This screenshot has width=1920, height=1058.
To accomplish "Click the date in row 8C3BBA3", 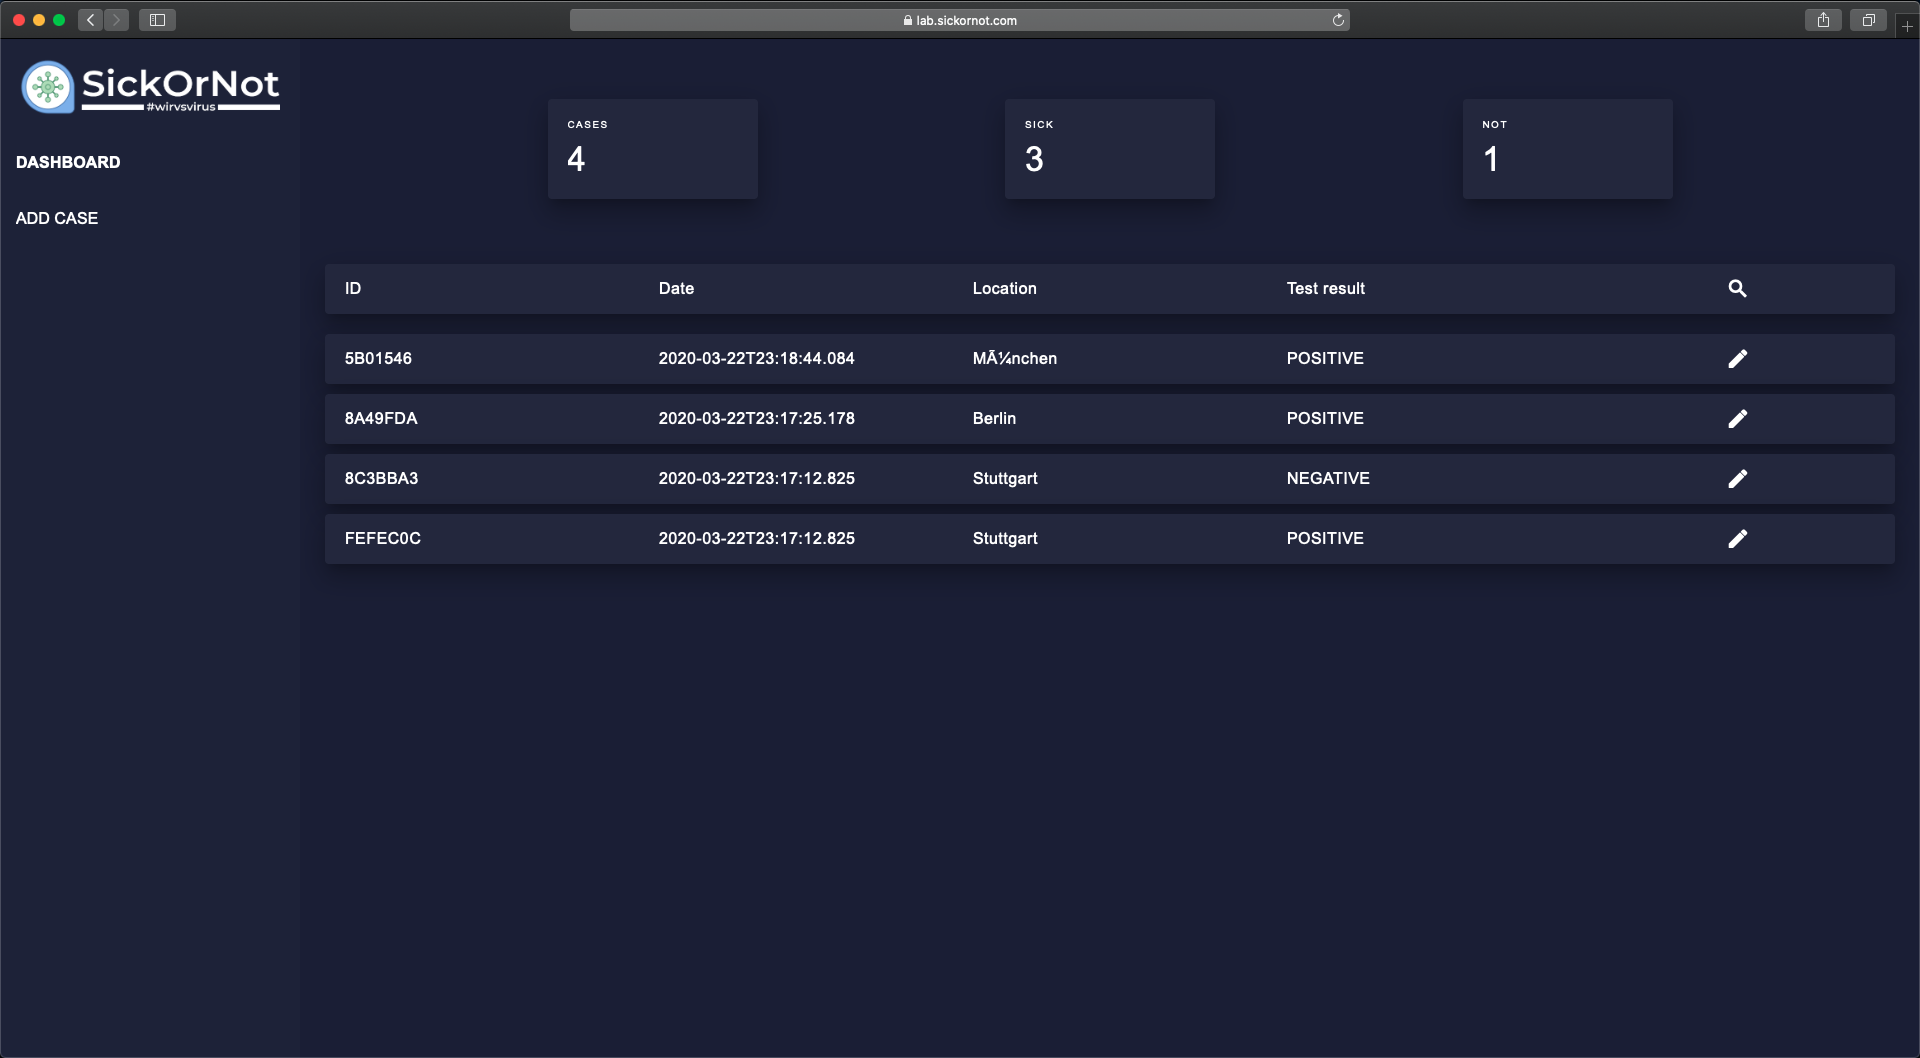I will coord(756,478).
